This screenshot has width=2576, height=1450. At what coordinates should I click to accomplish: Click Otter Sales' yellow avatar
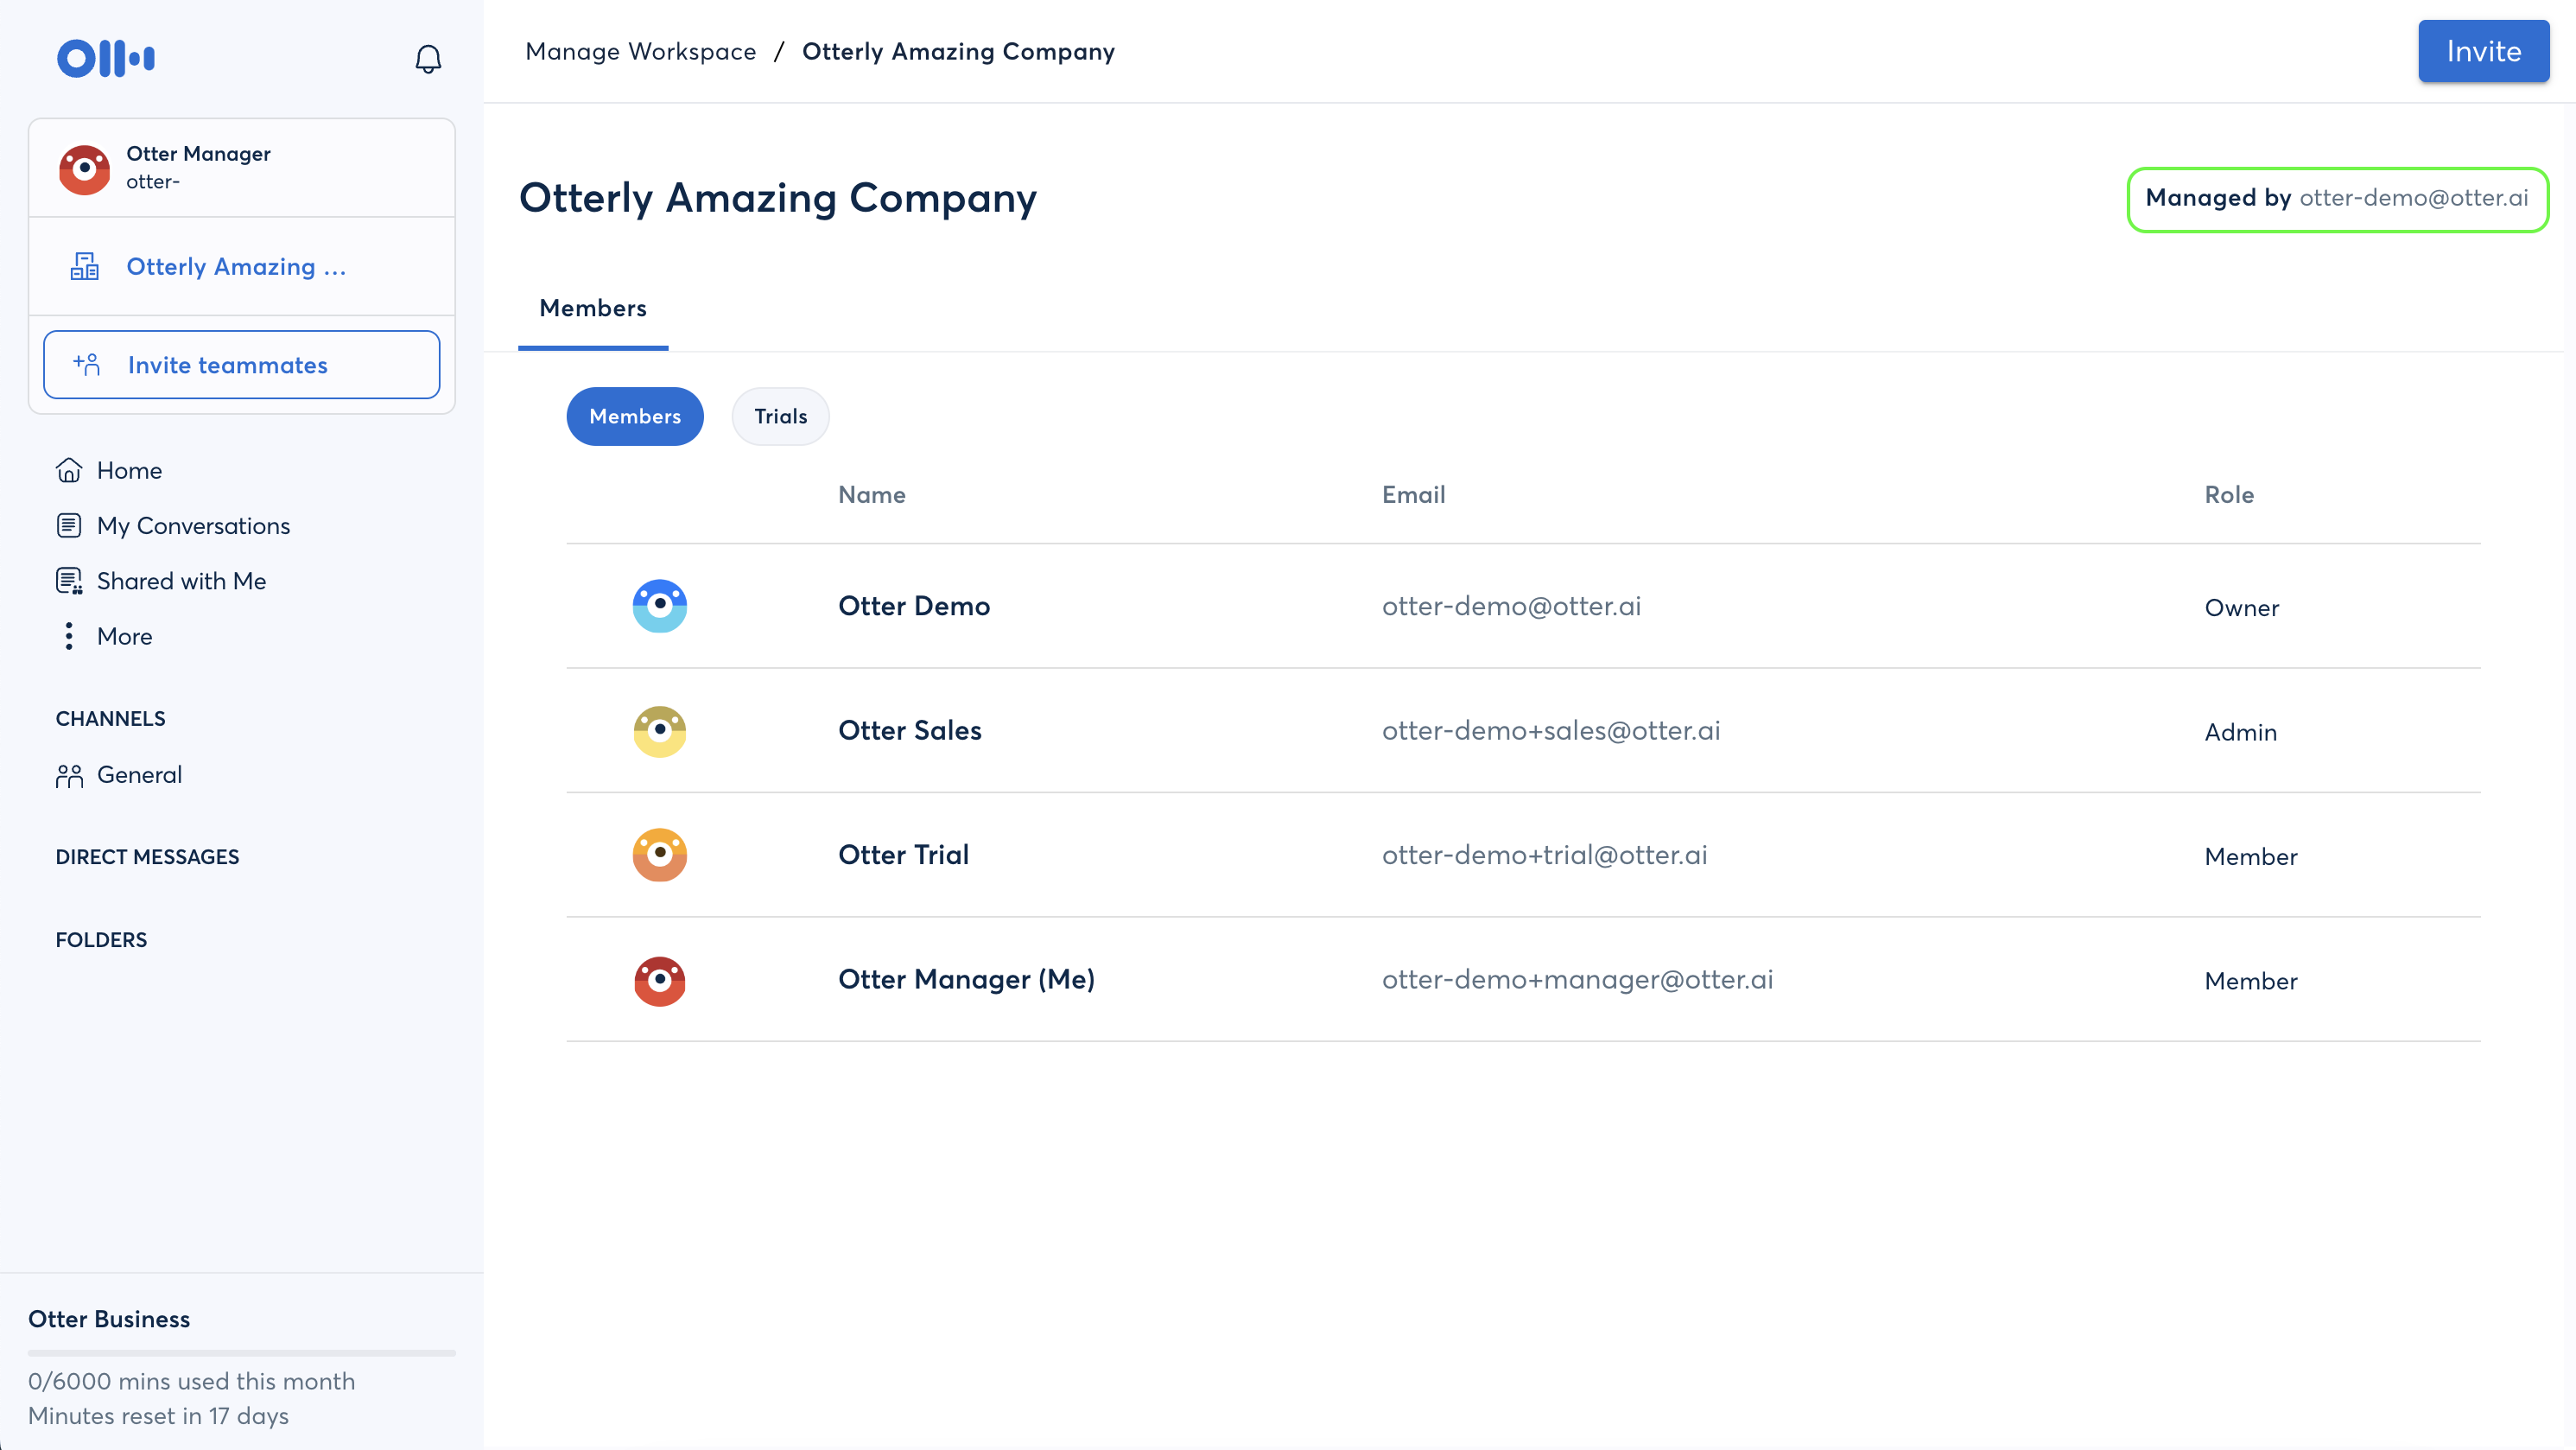click(660, 731)
